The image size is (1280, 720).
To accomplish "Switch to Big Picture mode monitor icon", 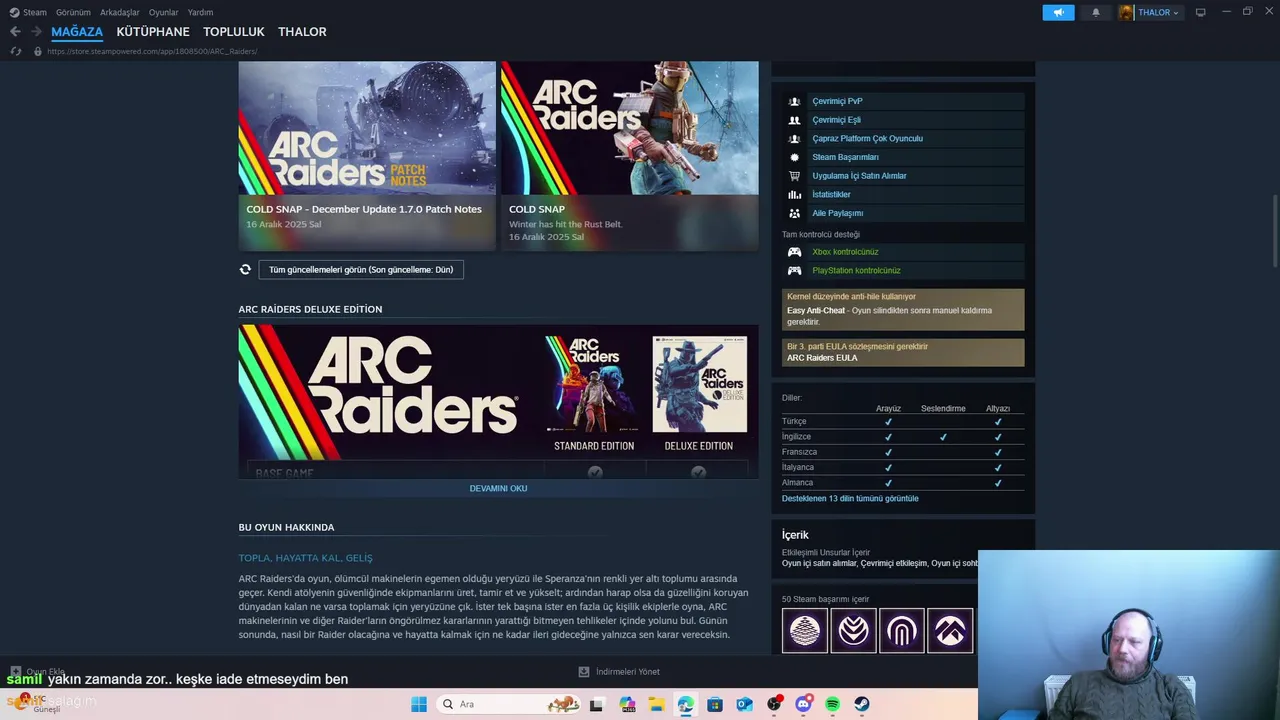I will click(1201, 13).
